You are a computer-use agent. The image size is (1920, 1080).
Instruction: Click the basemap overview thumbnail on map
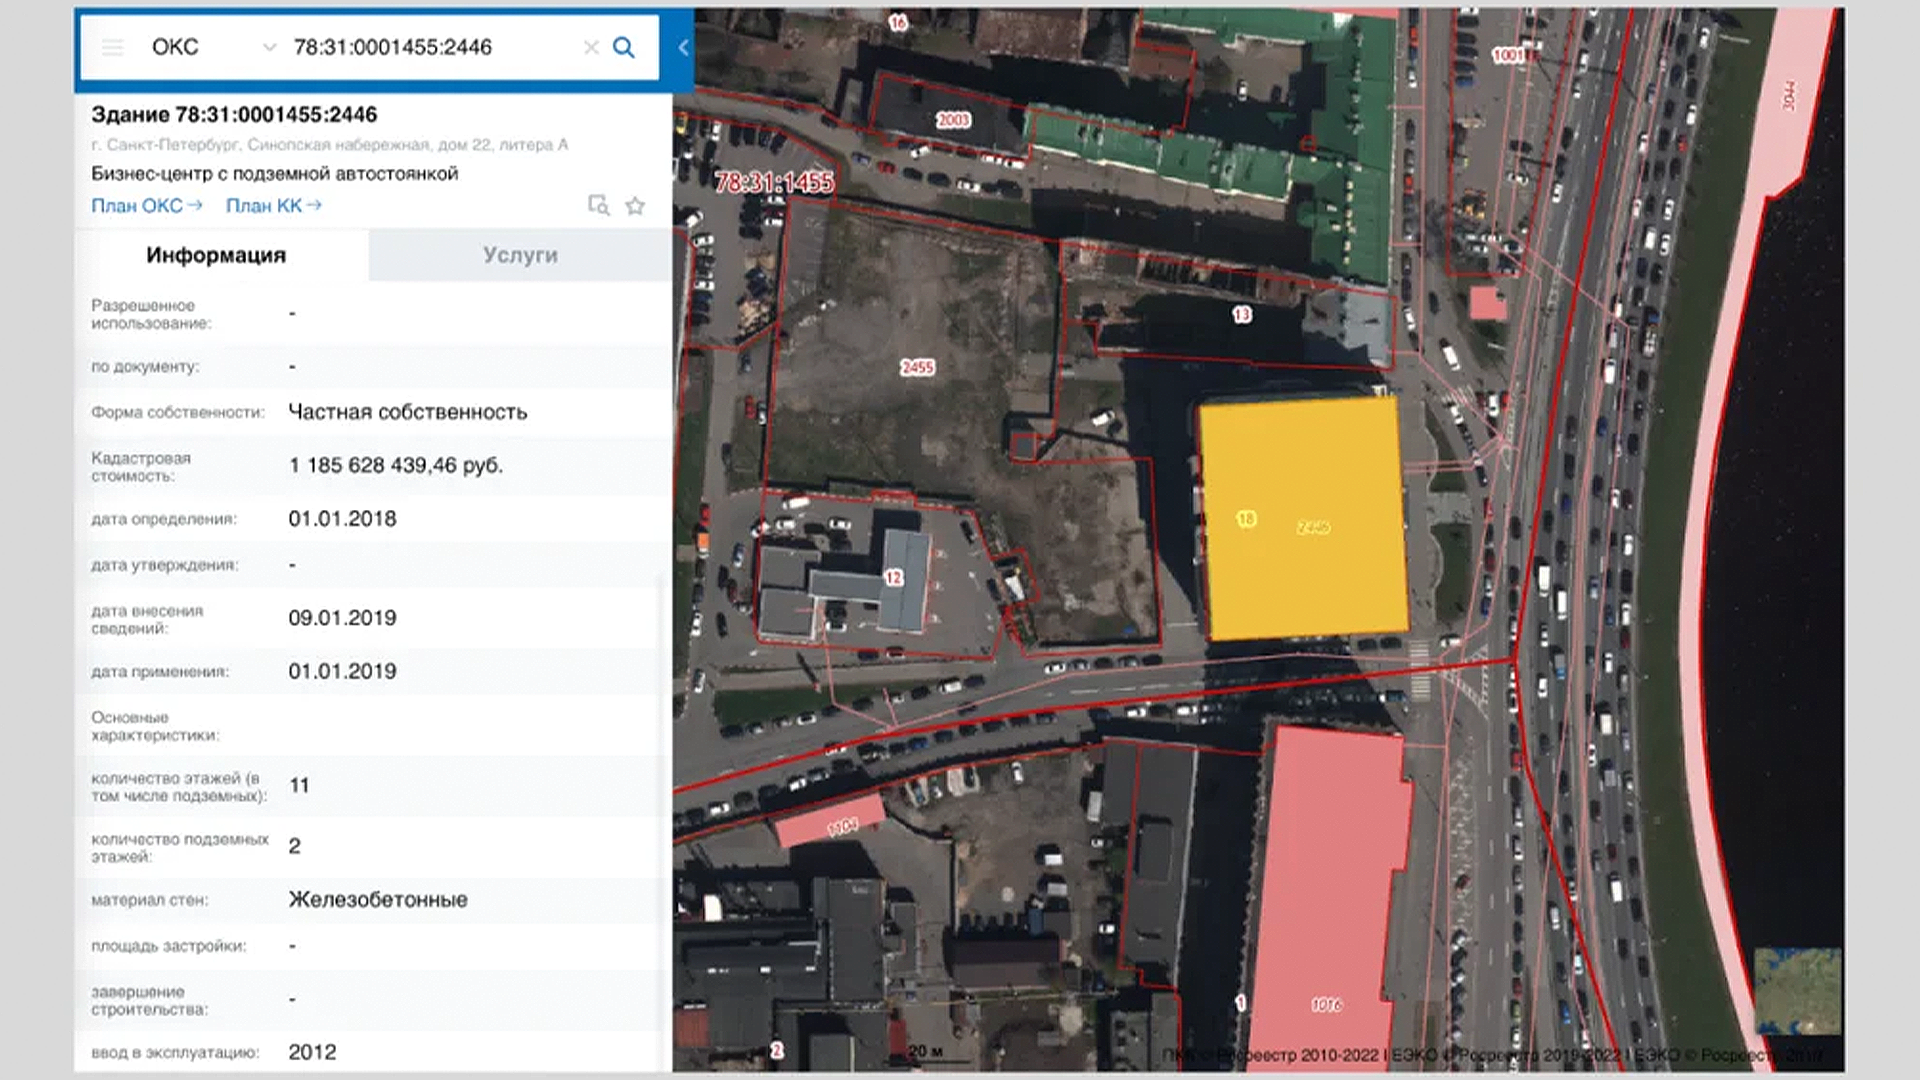pyautogui.click(x=1797, y=991)
